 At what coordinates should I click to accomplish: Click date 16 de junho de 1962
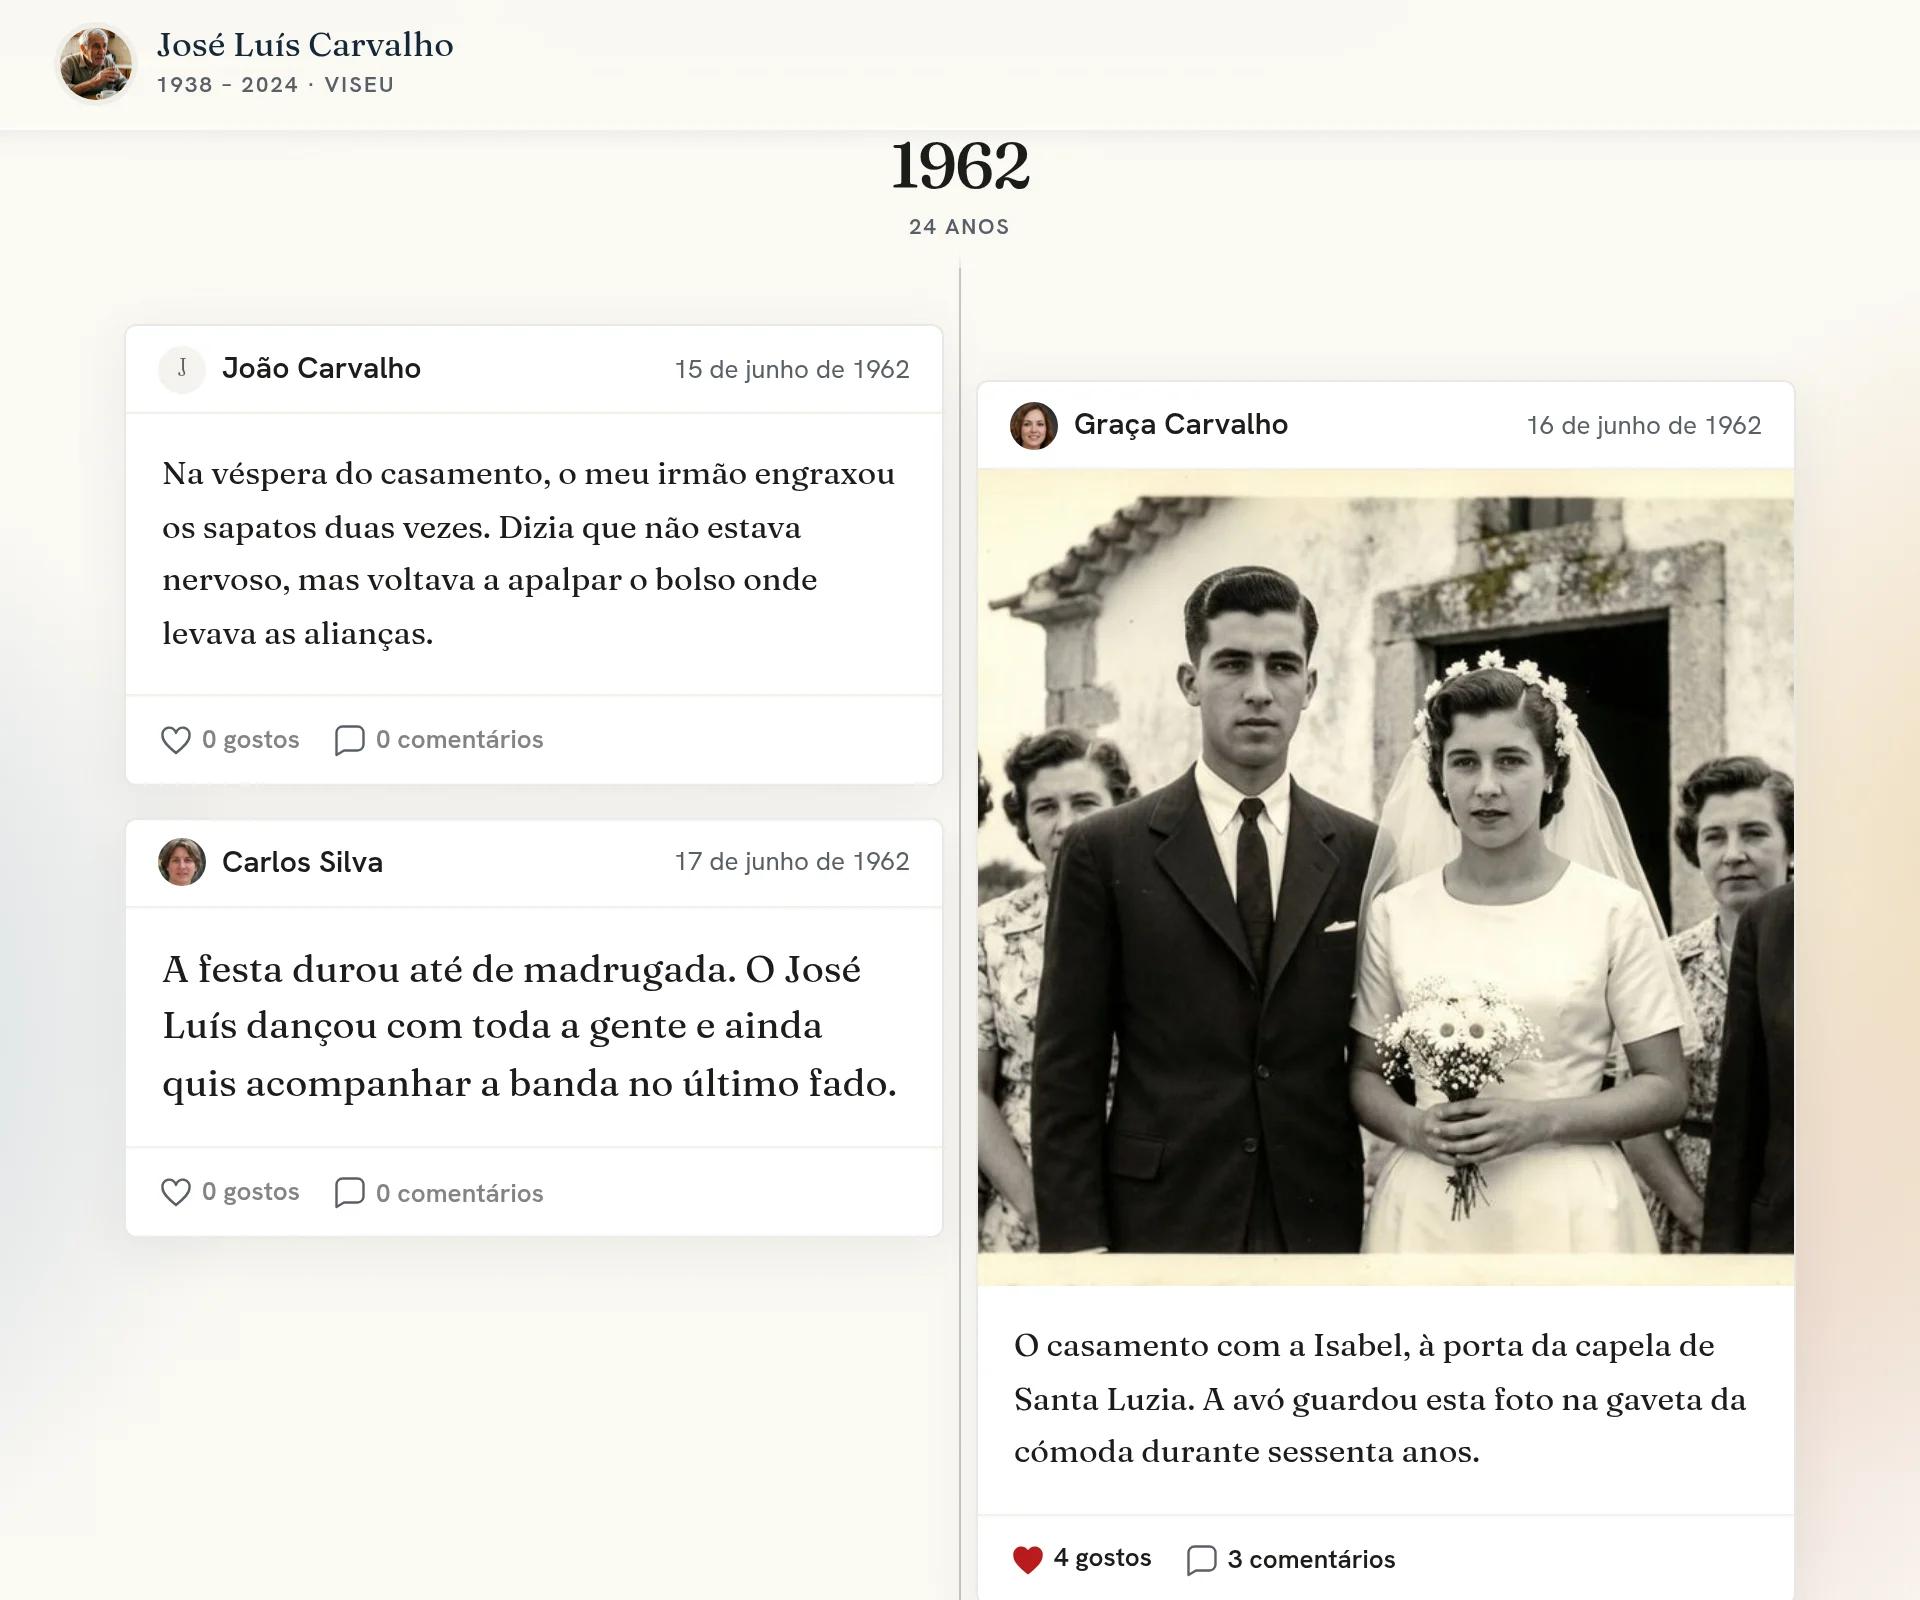(1644, 425)
